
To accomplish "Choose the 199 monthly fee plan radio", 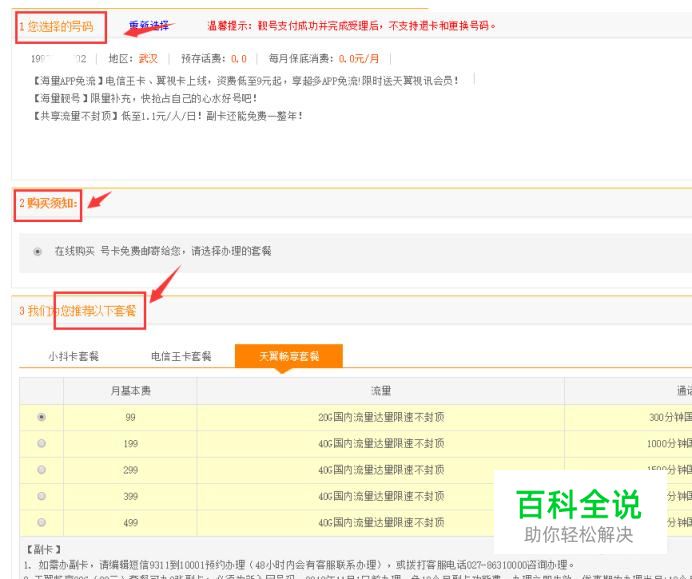I will point(41,443).
